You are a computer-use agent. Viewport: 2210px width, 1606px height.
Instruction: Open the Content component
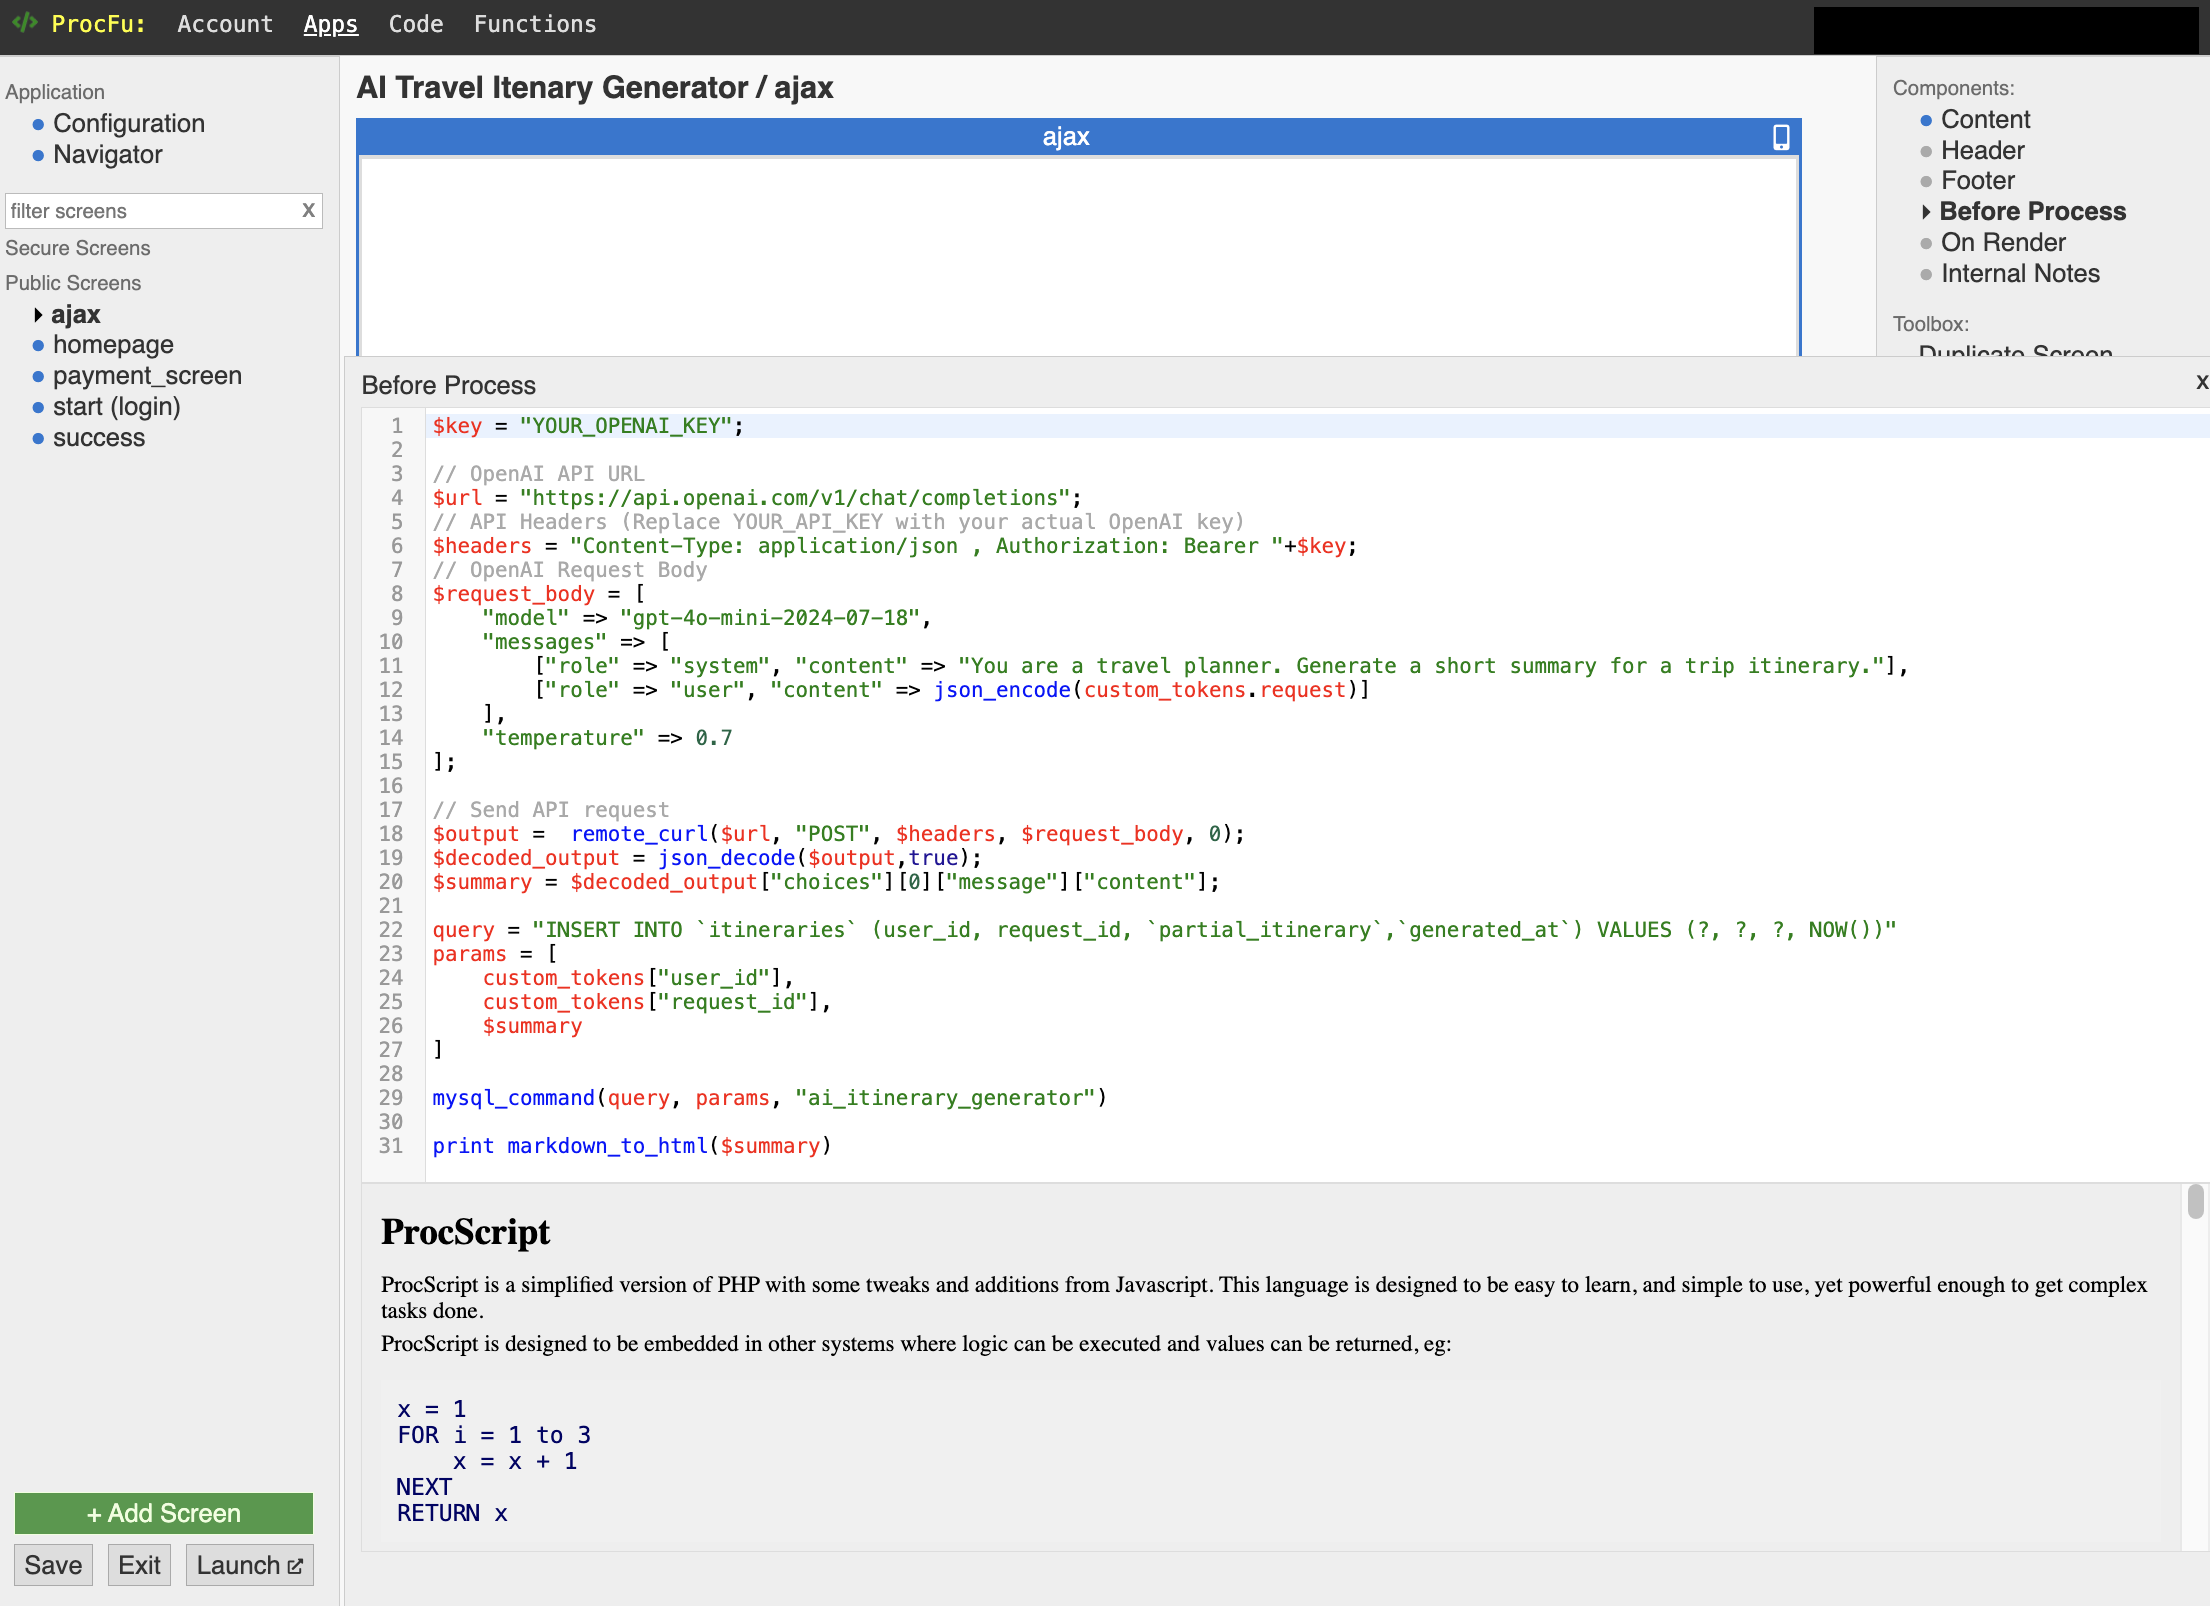pyautogui.click(x=1985, y=119)
